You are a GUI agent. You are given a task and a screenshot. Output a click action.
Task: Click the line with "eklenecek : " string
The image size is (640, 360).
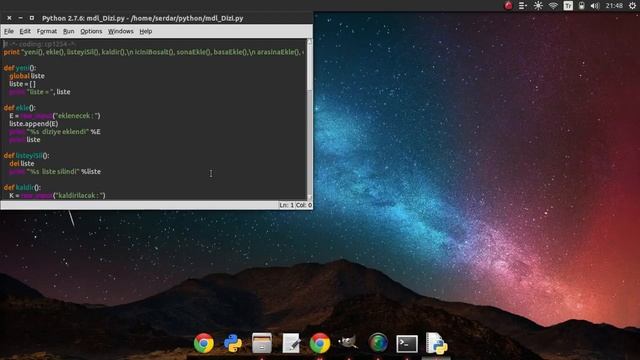coord(55,116)
